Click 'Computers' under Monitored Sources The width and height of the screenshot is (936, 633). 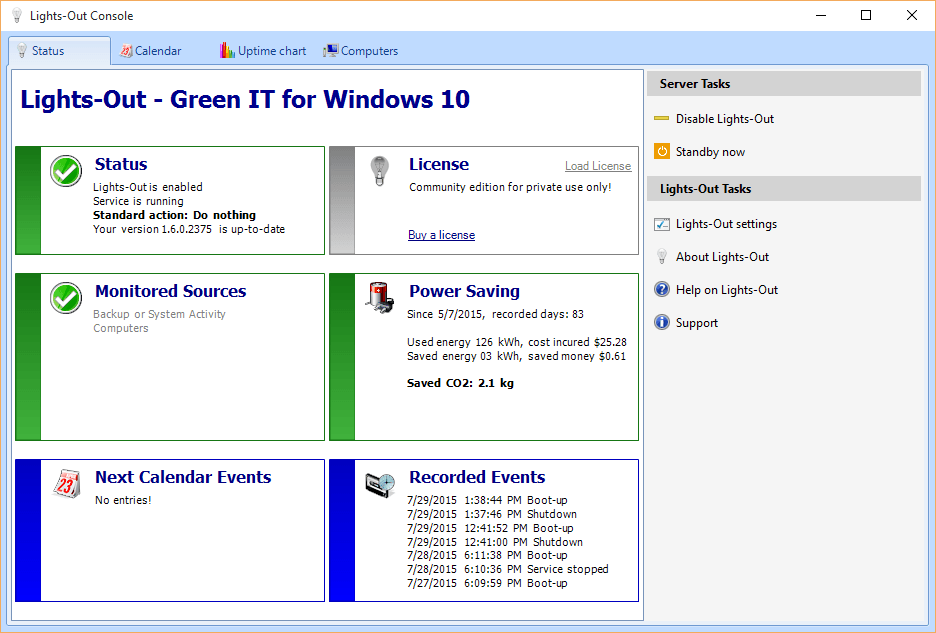[x=121, y=328]
